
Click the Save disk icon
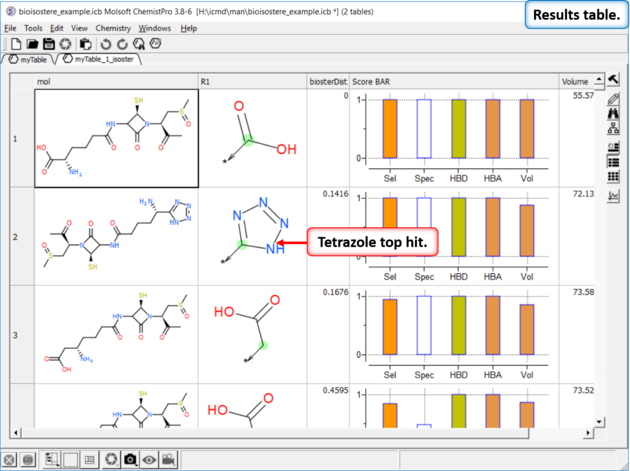point(48,44)
